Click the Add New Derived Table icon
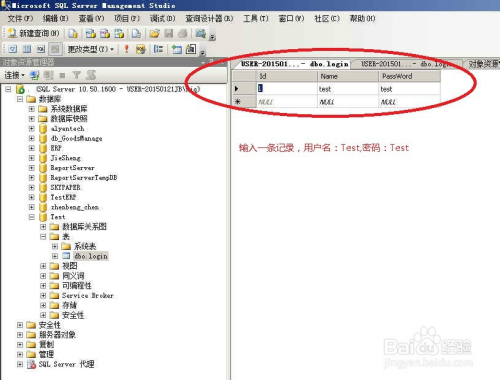Viewport: 500px width, 380px height. point(191,49)
